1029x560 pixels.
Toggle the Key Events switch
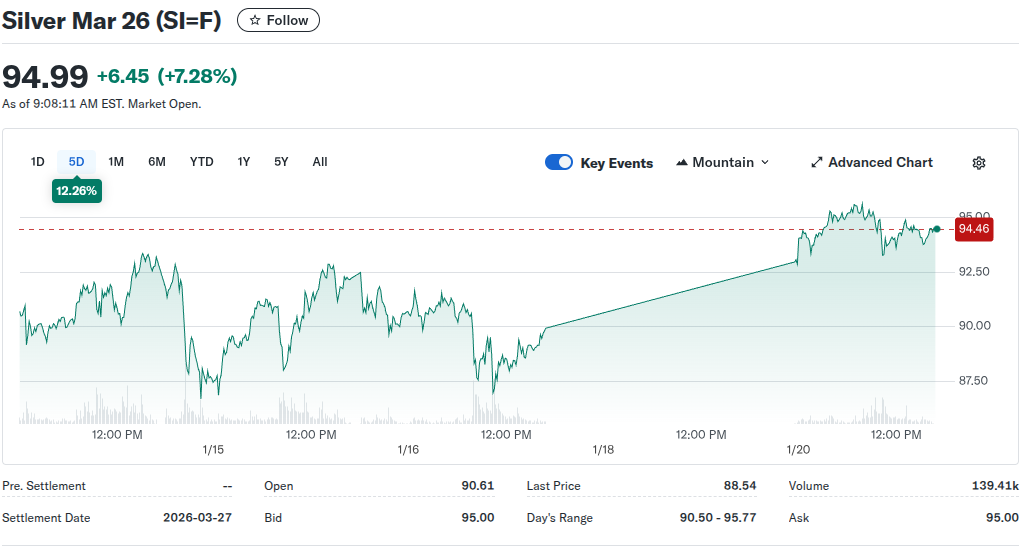pyautogui.click(x=559, y=163)
